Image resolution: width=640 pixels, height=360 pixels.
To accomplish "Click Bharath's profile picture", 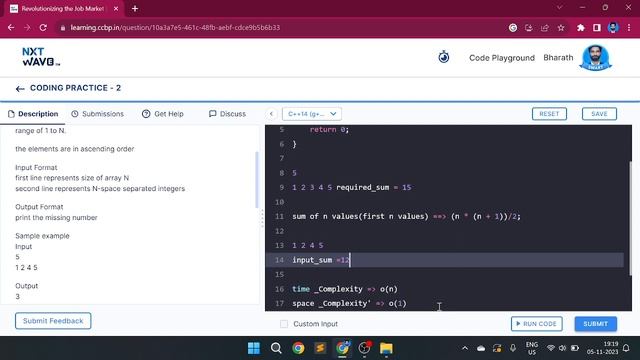I will (595, 58).
